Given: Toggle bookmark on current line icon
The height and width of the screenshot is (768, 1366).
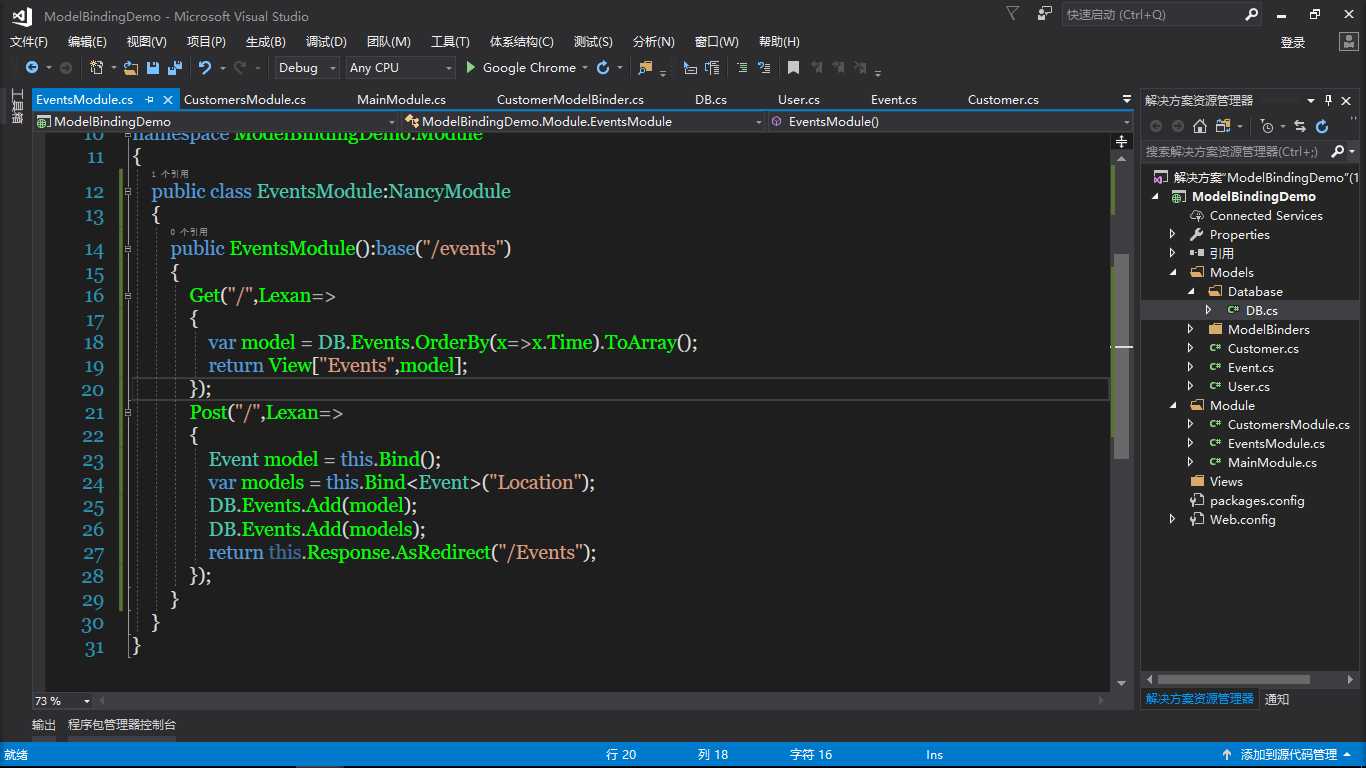Looking at the screenshot, I should (793, 68).
